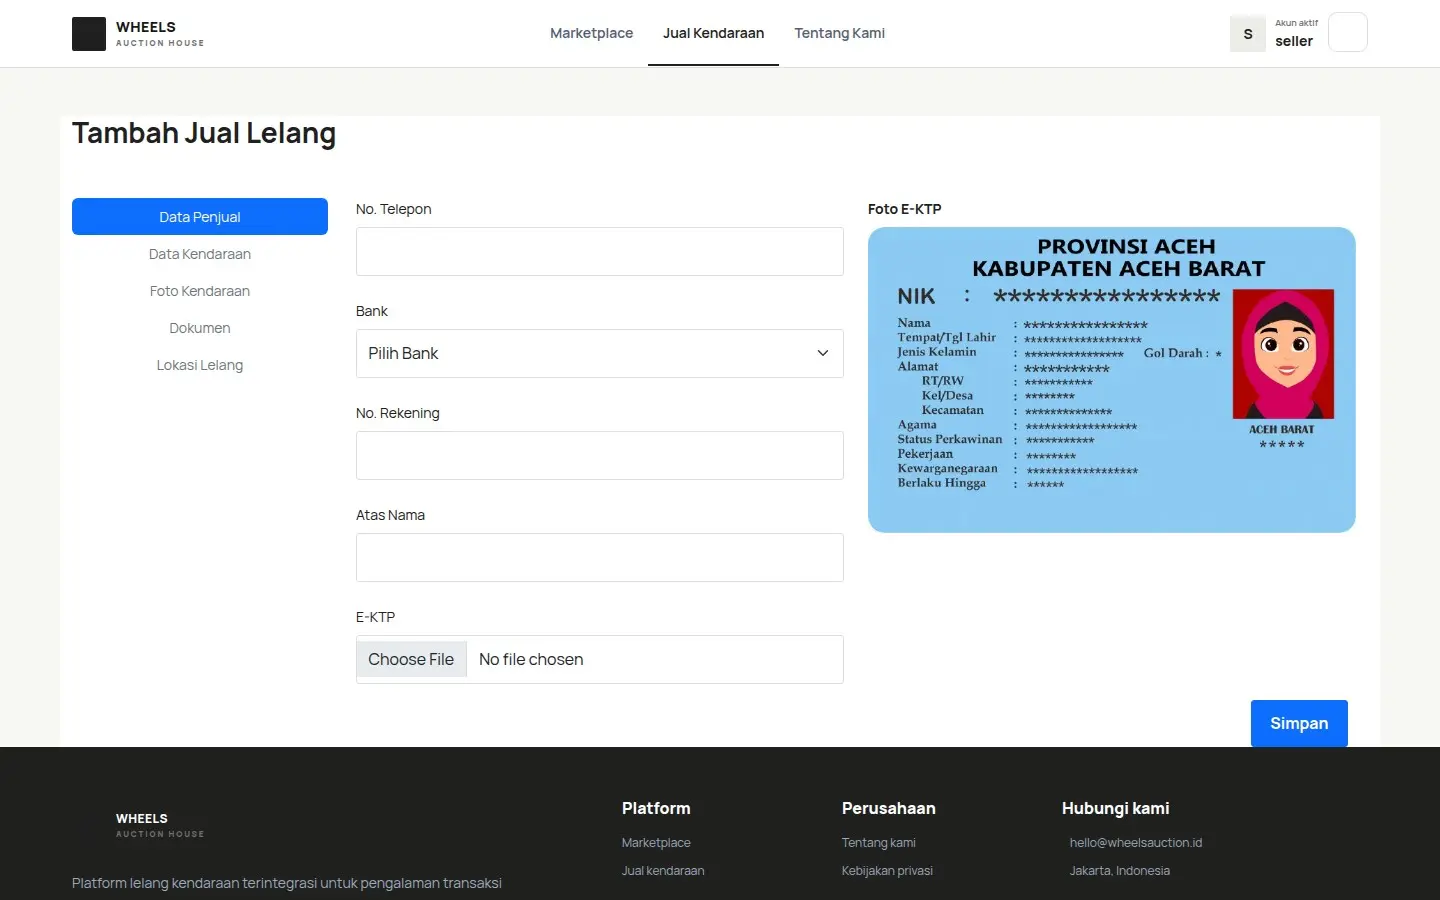Image resolution: width=1440 pixels, height=900 pixels.
Task: Select the Jual Kendaraan nav item
Action: click(x=713, y=33)
